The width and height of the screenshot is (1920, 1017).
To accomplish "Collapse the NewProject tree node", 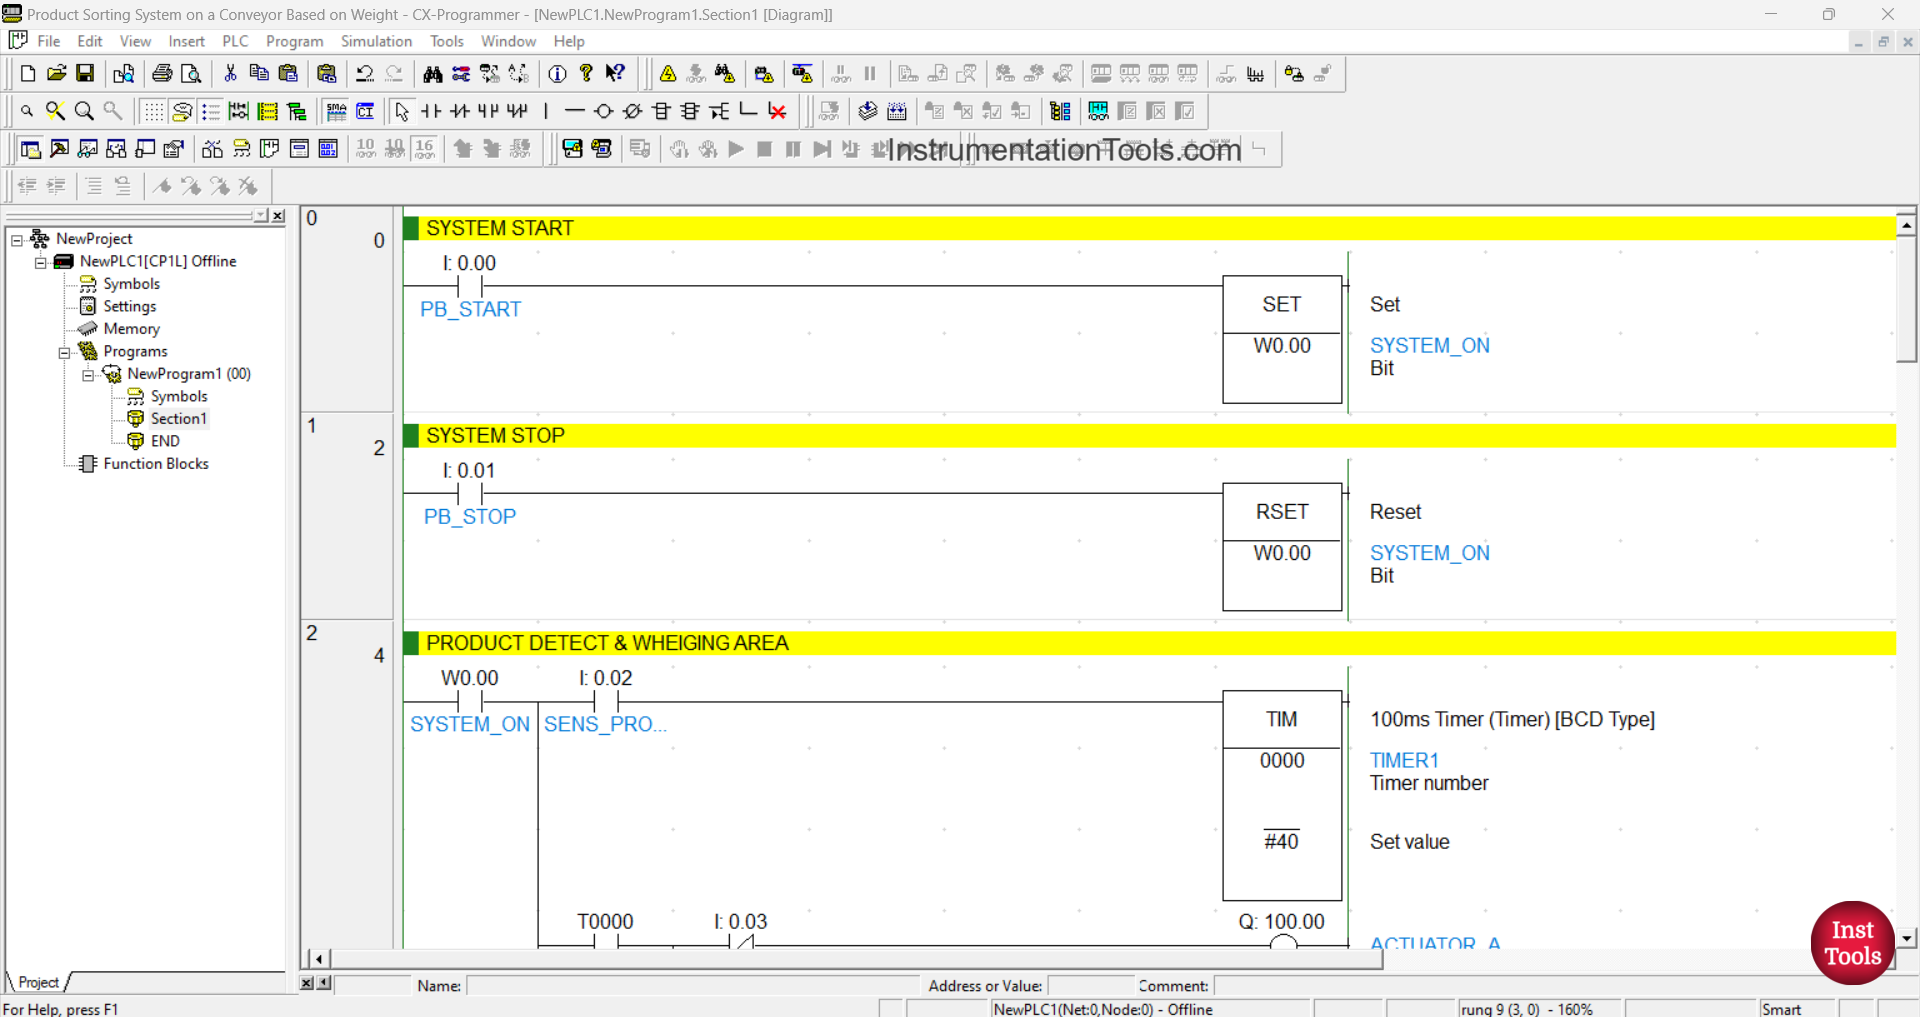I will [17, 239].
